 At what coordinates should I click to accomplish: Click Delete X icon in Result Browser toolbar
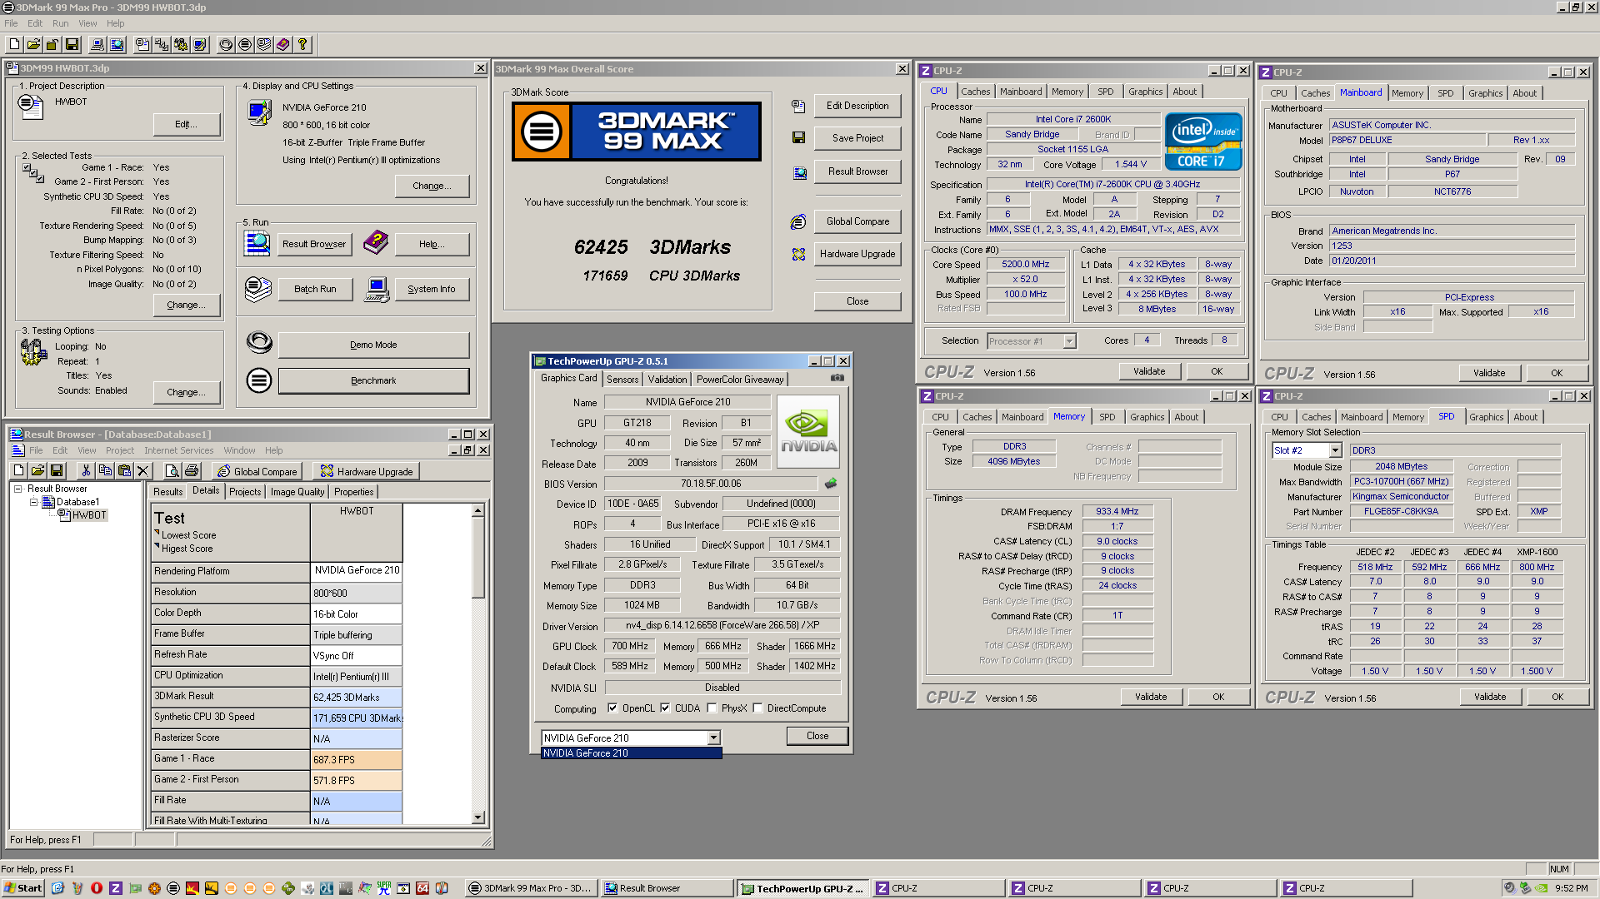[142, 470]
